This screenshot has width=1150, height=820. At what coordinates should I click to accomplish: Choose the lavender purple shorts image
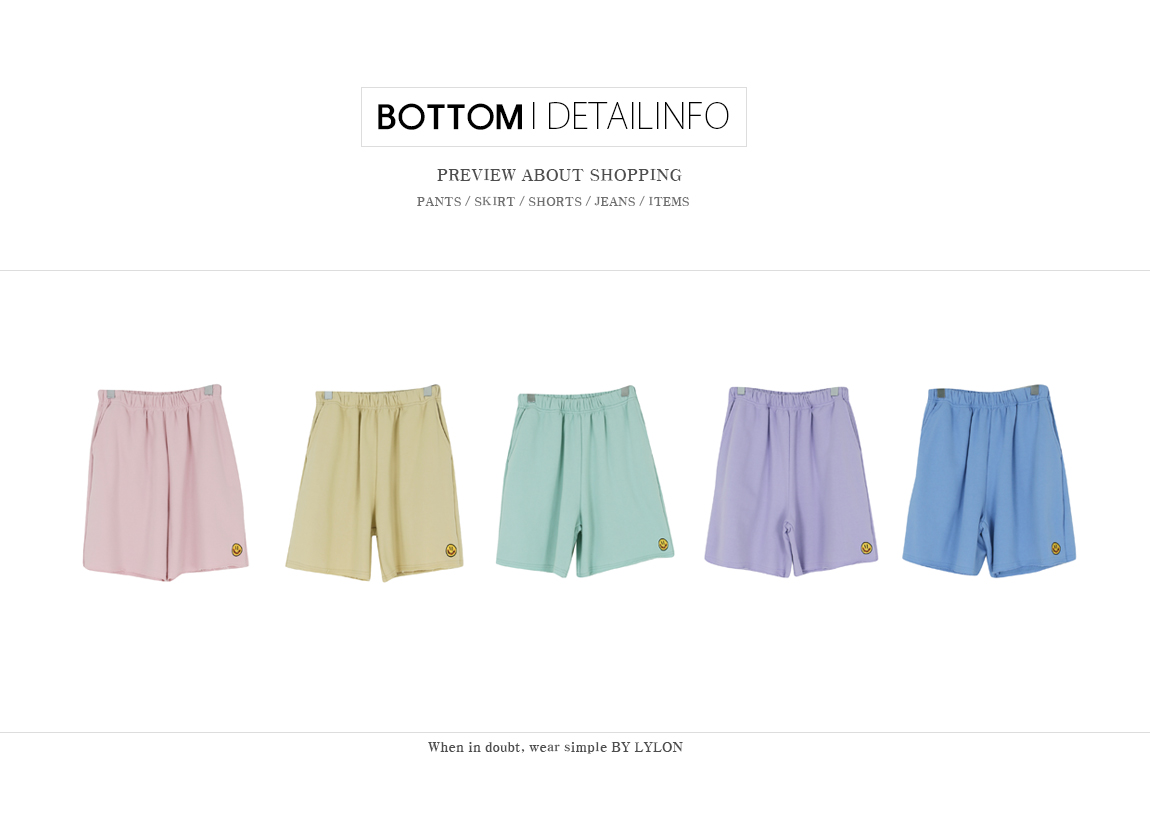(x=791, y=482)
